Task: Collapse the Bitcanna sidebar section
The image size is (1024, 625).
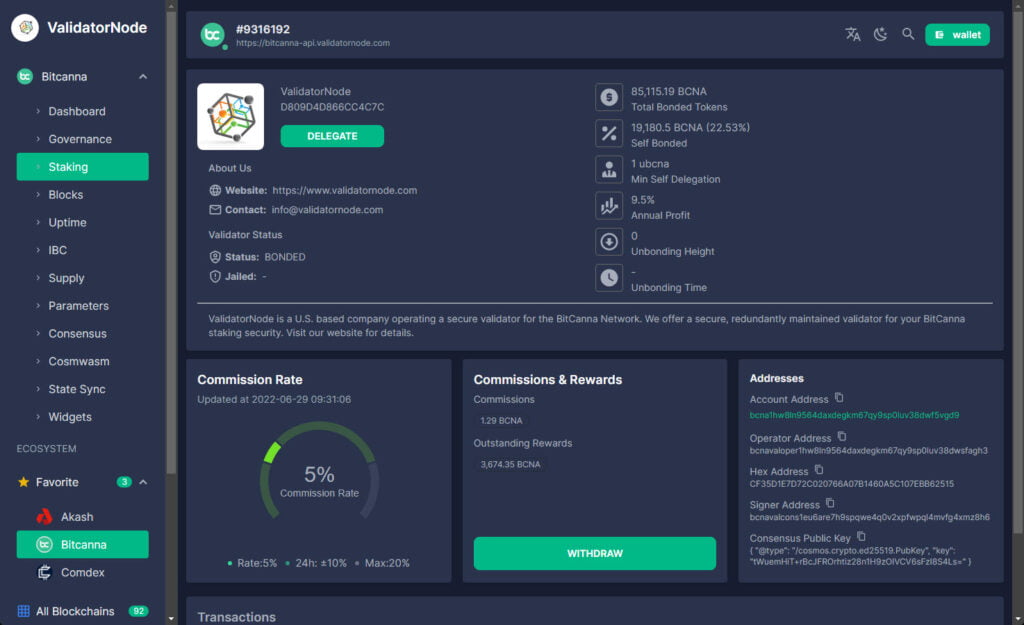Action: [x=143, y=76]
